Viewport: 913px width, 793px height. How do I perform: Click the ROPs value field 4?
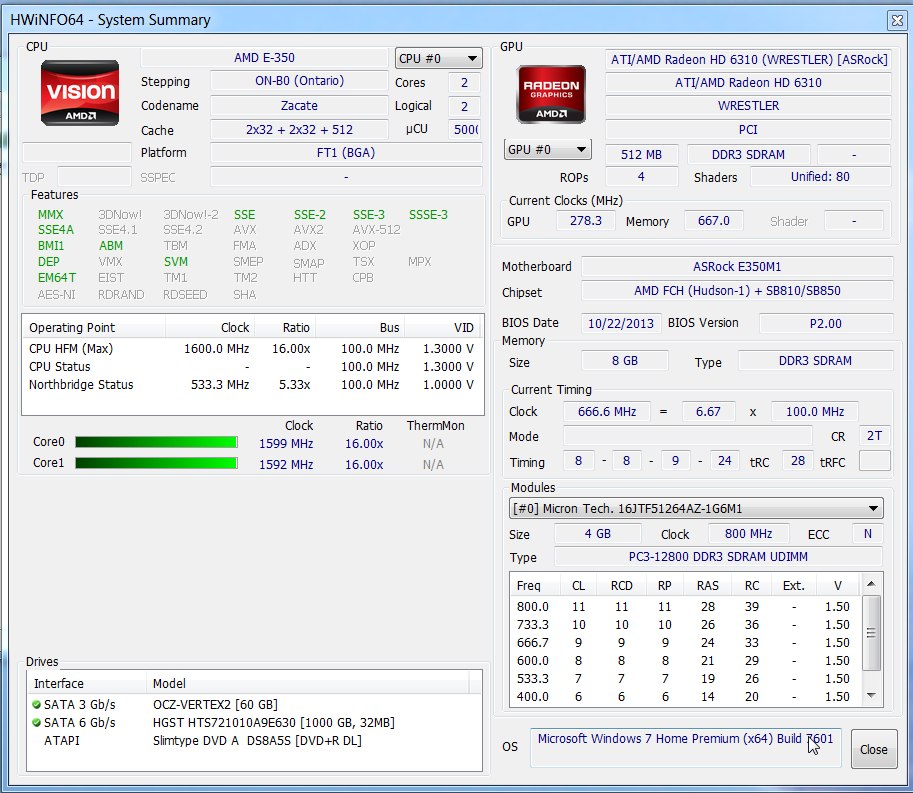point(641,176)
